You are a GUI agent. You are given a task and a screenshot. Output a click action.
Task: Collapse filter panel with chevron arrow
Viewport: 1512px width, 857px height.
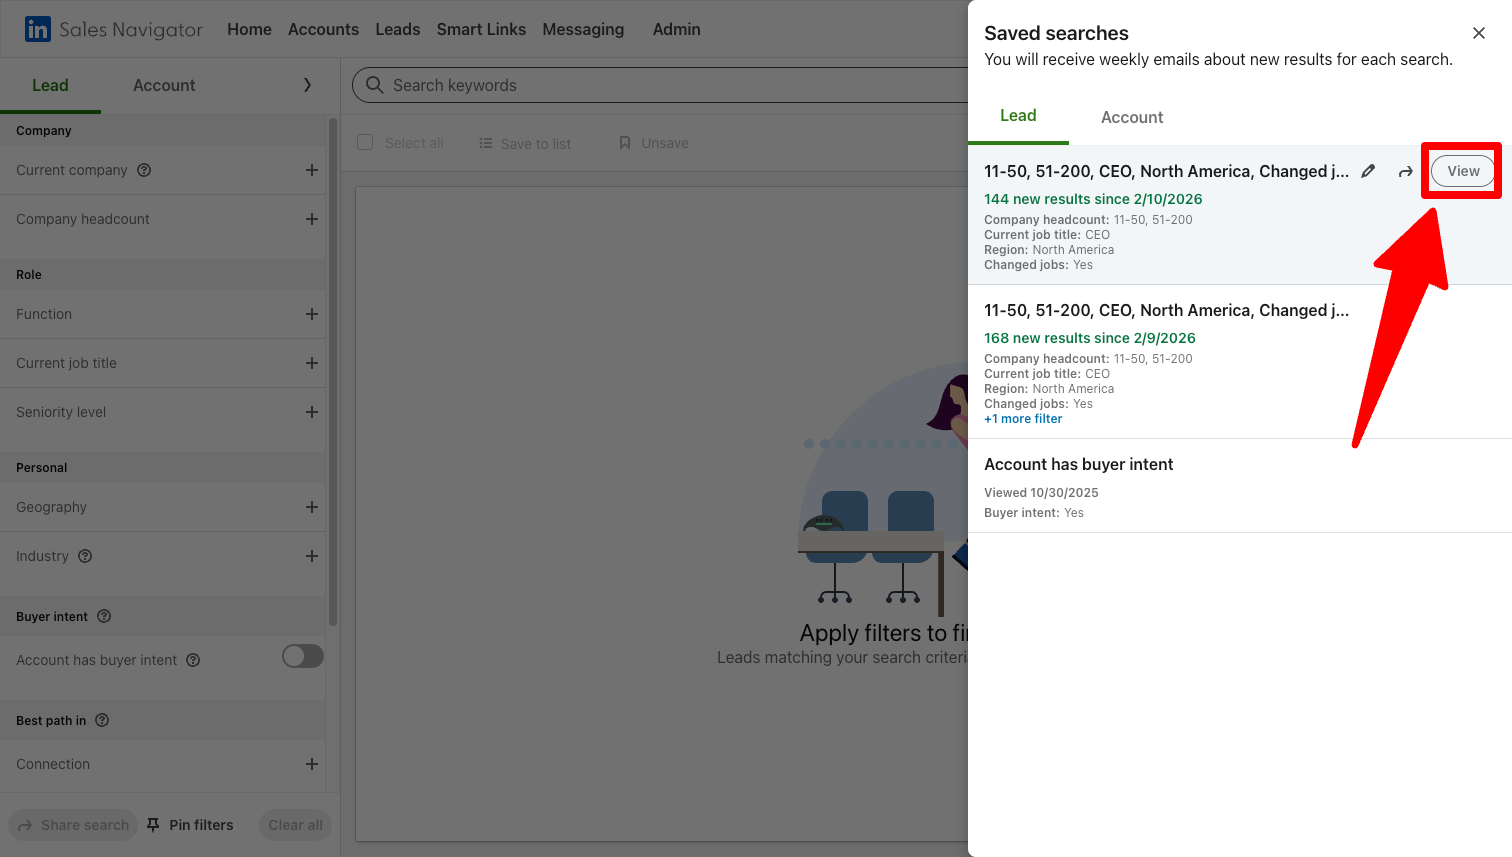307,85
